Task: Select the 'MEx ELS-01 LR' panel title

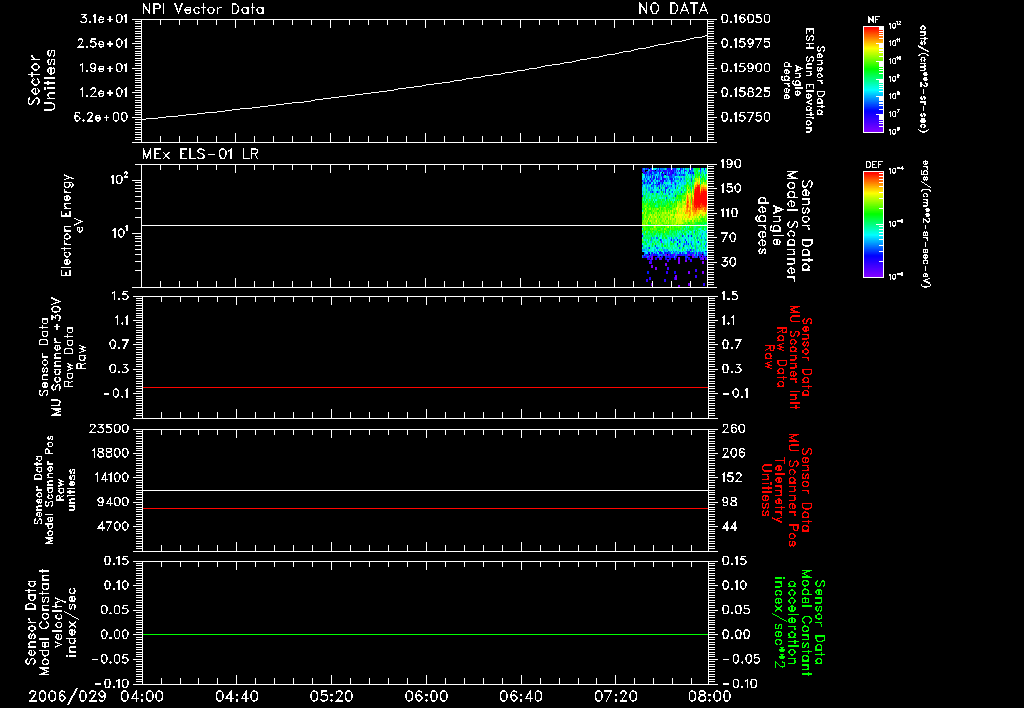Action: (x=200, y=154)
